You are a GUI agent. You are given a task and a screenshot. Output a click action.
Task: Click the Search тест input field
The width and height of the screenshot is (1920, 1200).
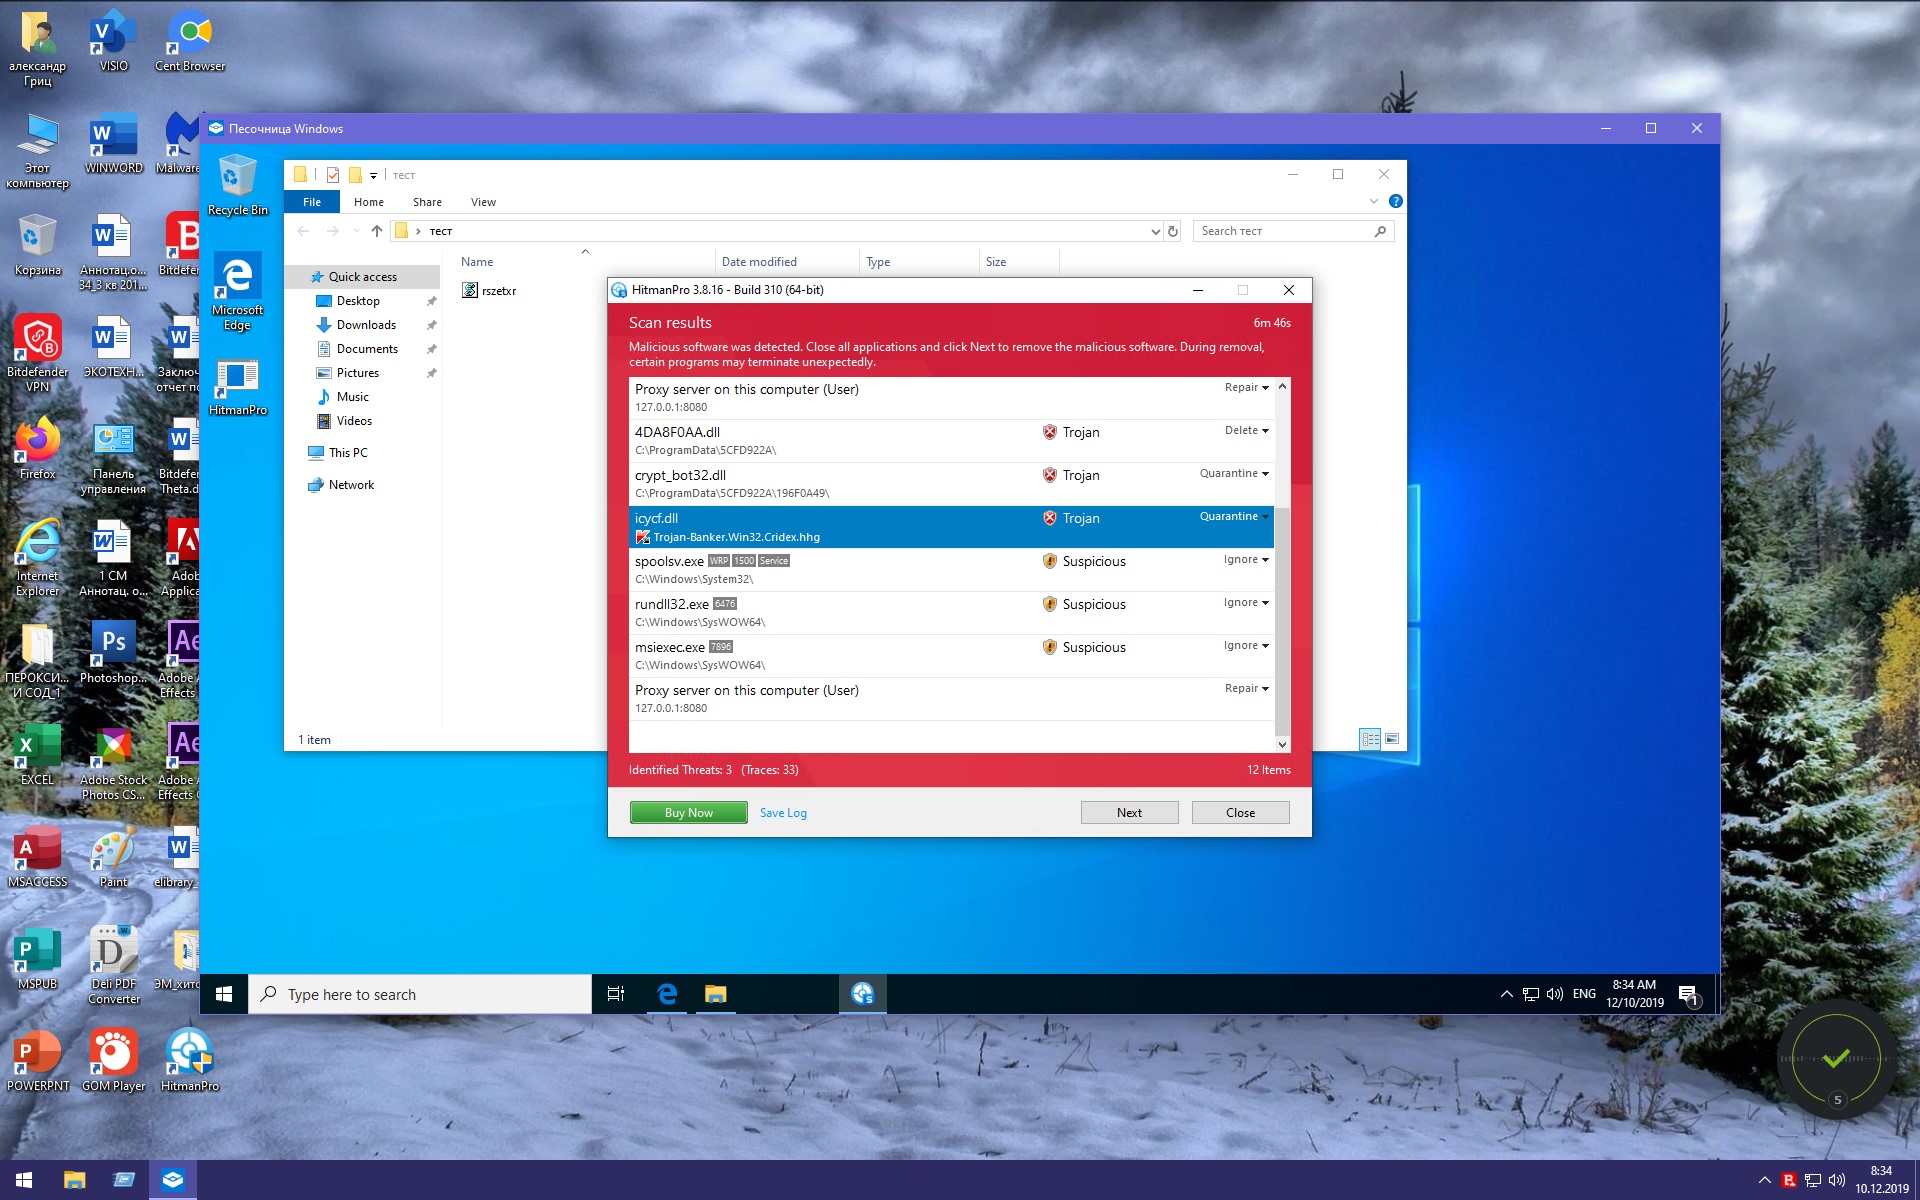[x=1283, y=231]
